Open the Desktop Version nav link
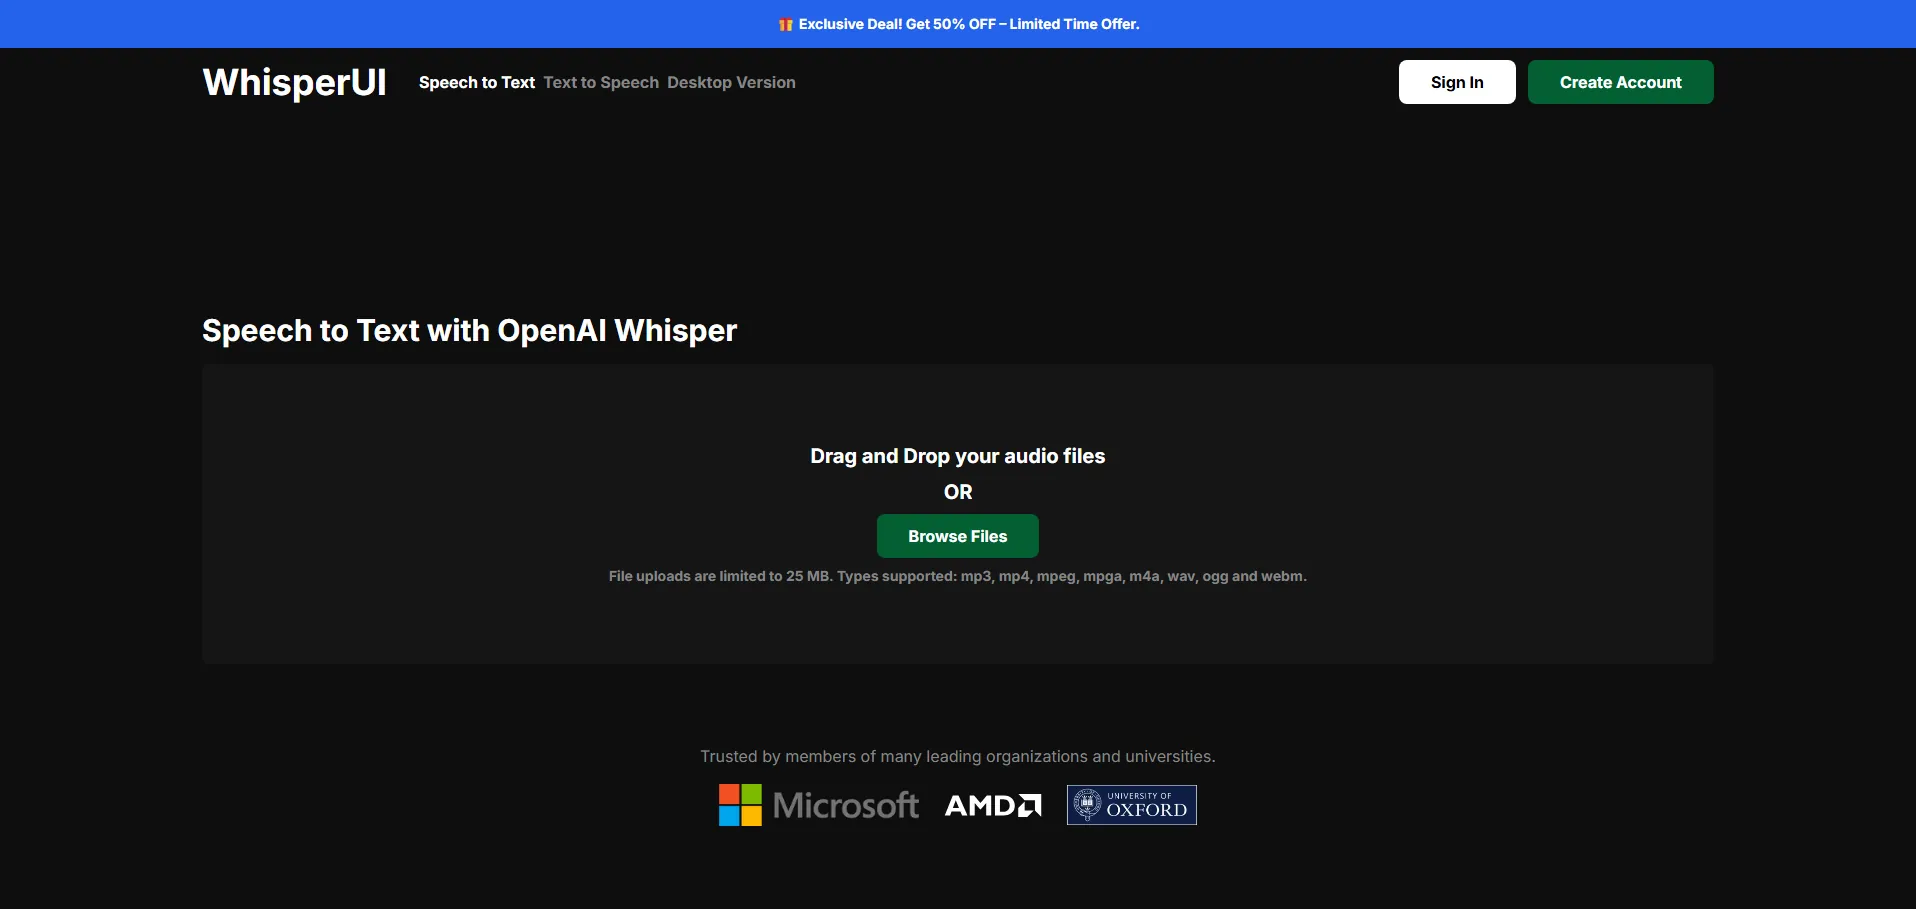The width and height of the screenshot is (1916, 909). pos(731,83)
